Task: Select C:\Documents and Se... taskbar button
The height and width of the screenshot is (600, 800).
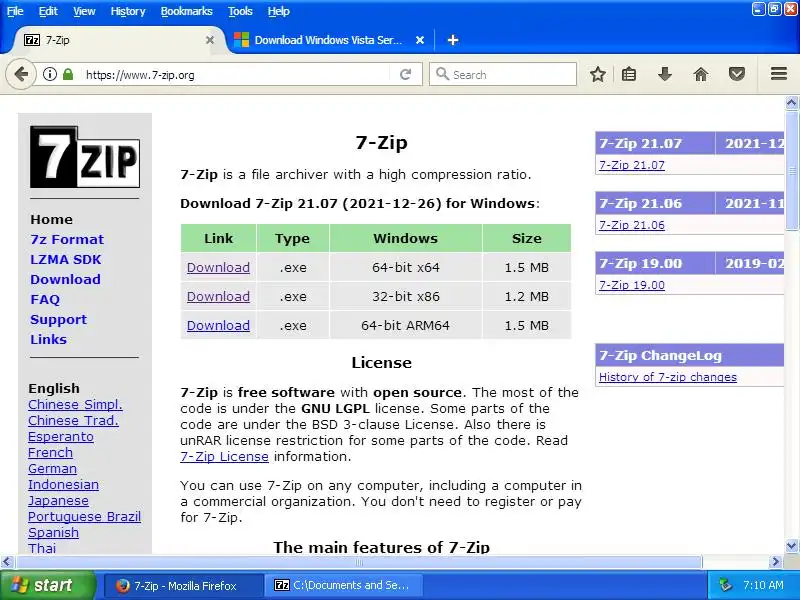Action: click(x=345, y=586)
